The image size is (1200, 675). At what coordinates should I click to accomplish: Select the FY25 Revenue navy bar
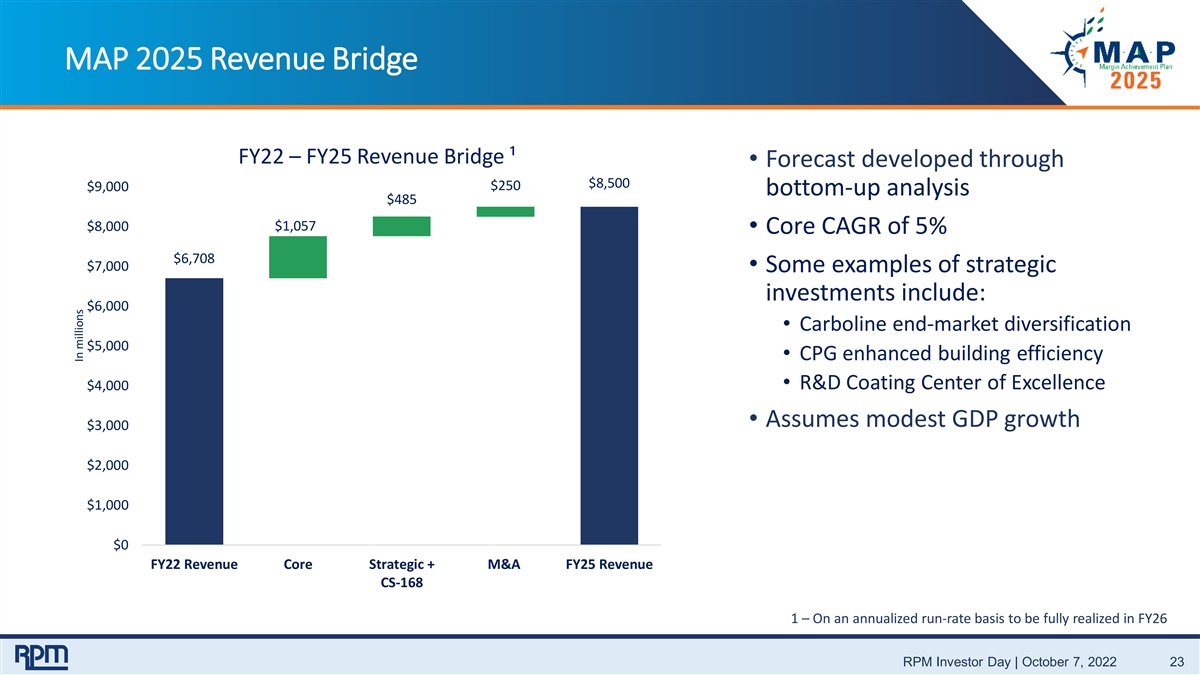click(610, 376)
